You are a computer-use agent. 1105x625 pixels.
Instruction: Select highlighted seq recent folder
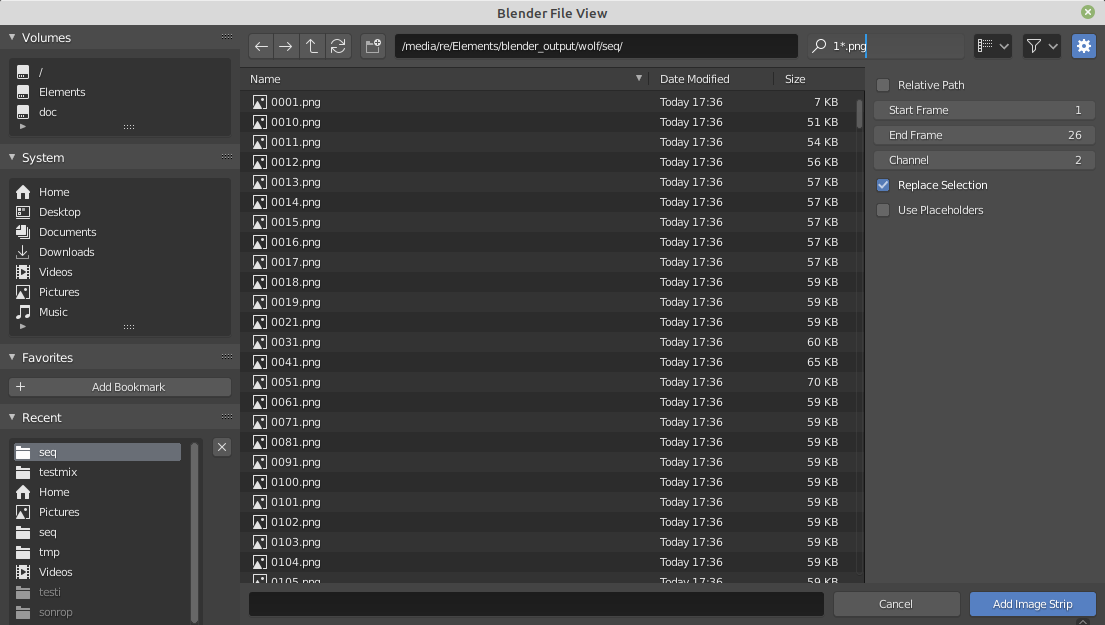pos(97,452)
